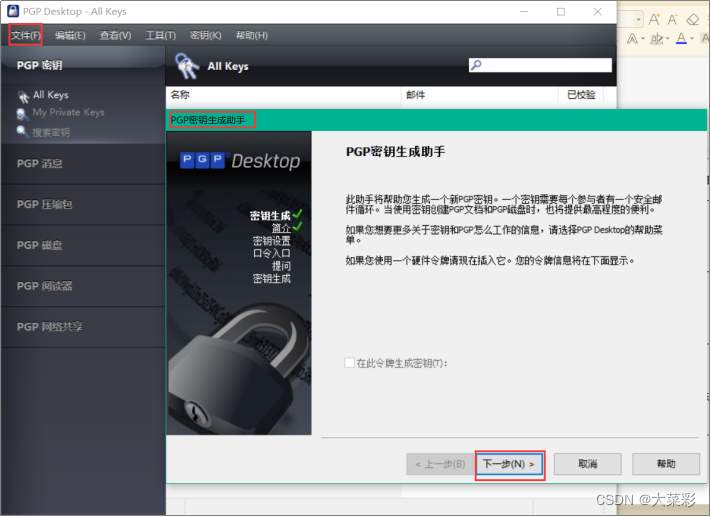Click the increase font size icon in background editor
The height and width of the screenshot is (517, 711).
click(654, 20)
